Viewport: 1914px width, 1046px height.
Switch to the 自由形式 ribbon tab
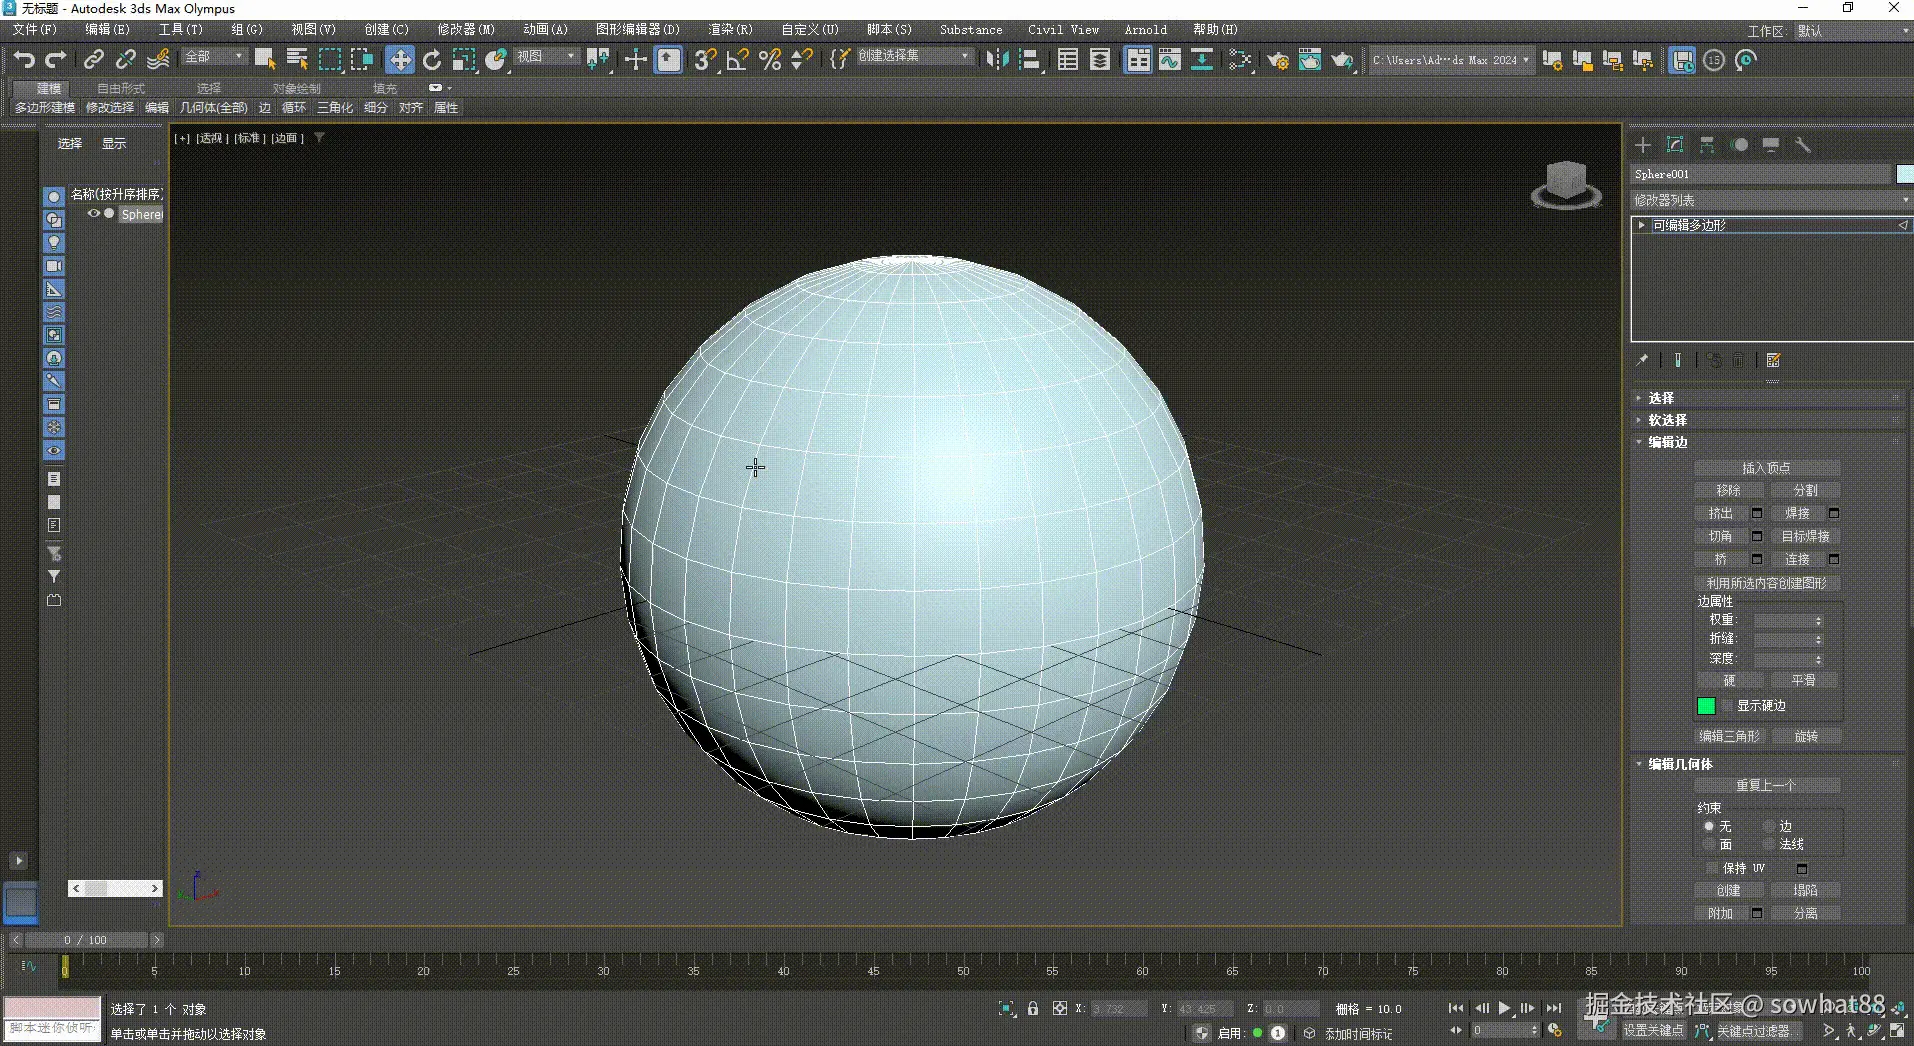click(121, 88)
